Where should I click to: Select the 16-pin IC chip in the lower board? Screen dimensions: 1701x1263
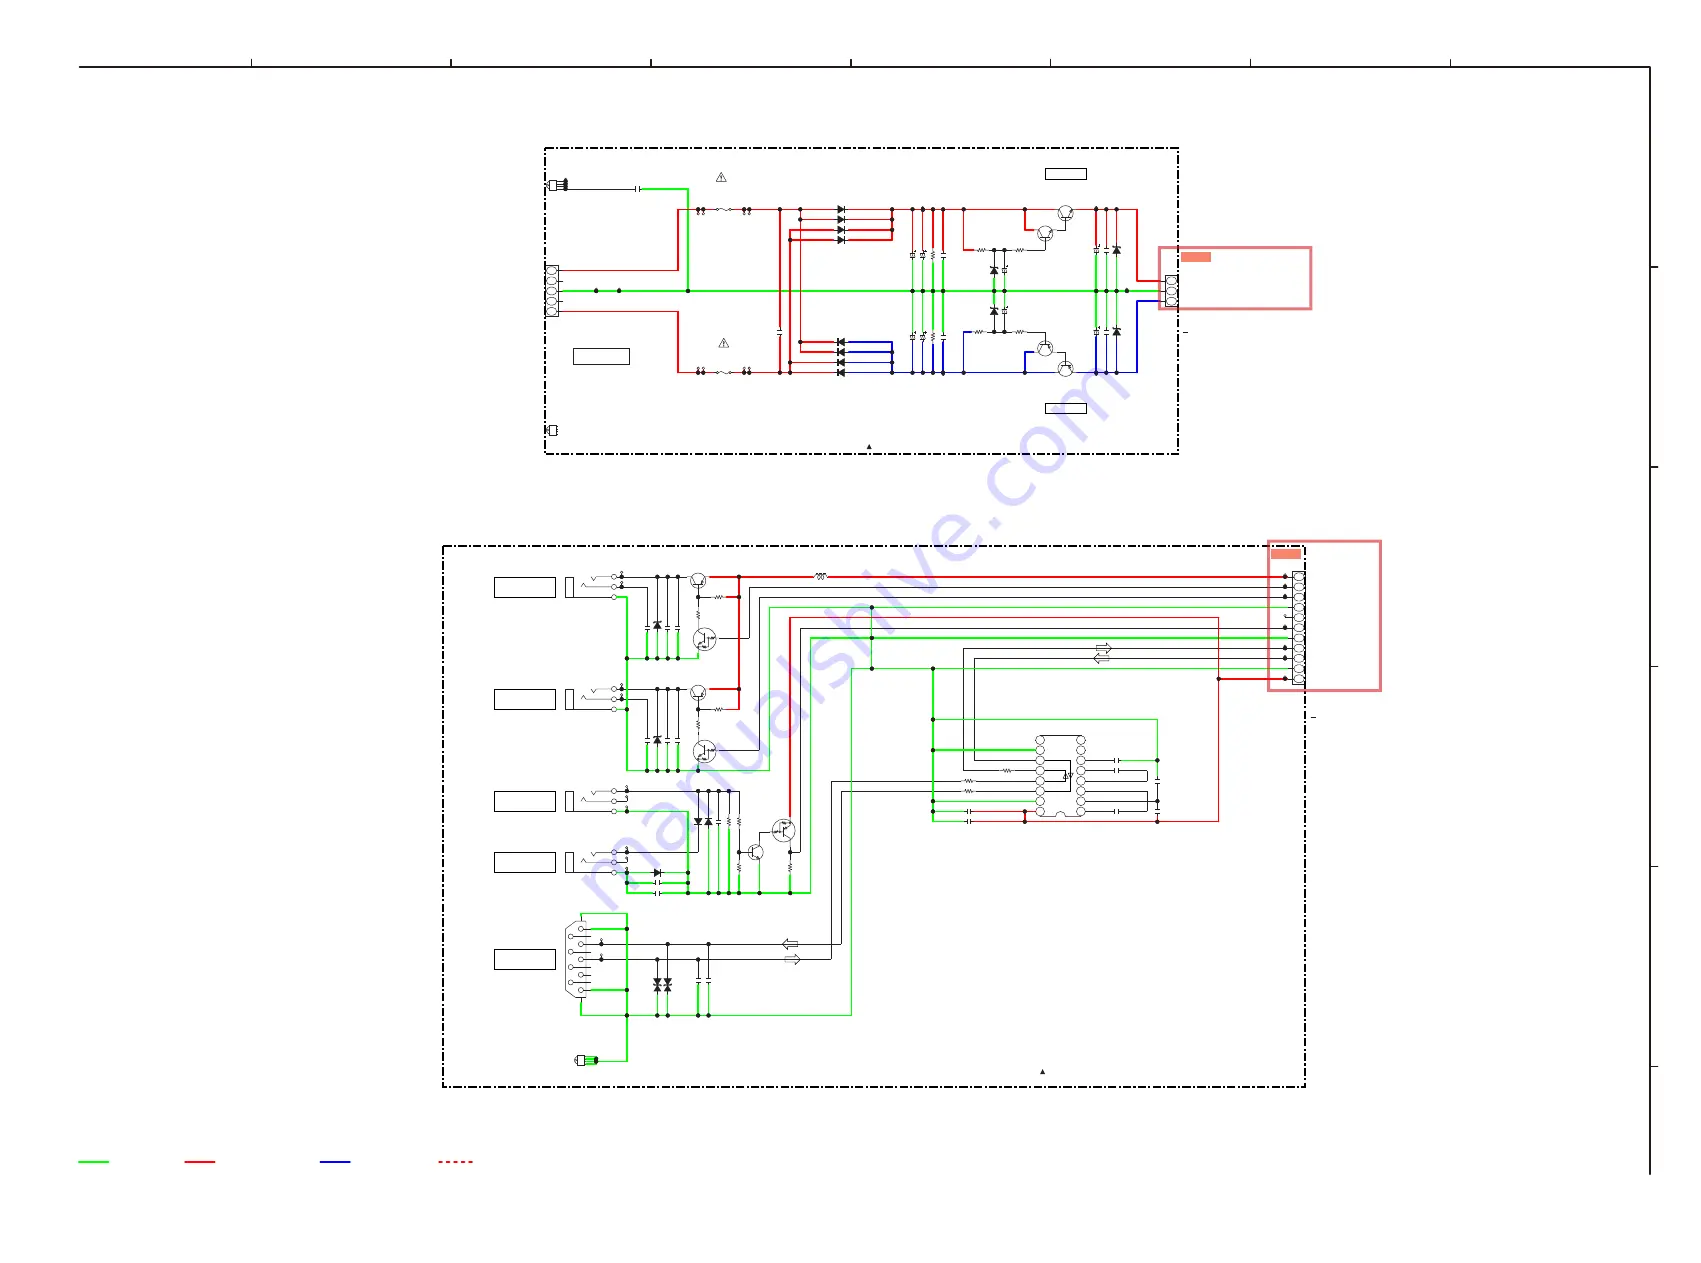[1060, 776]
